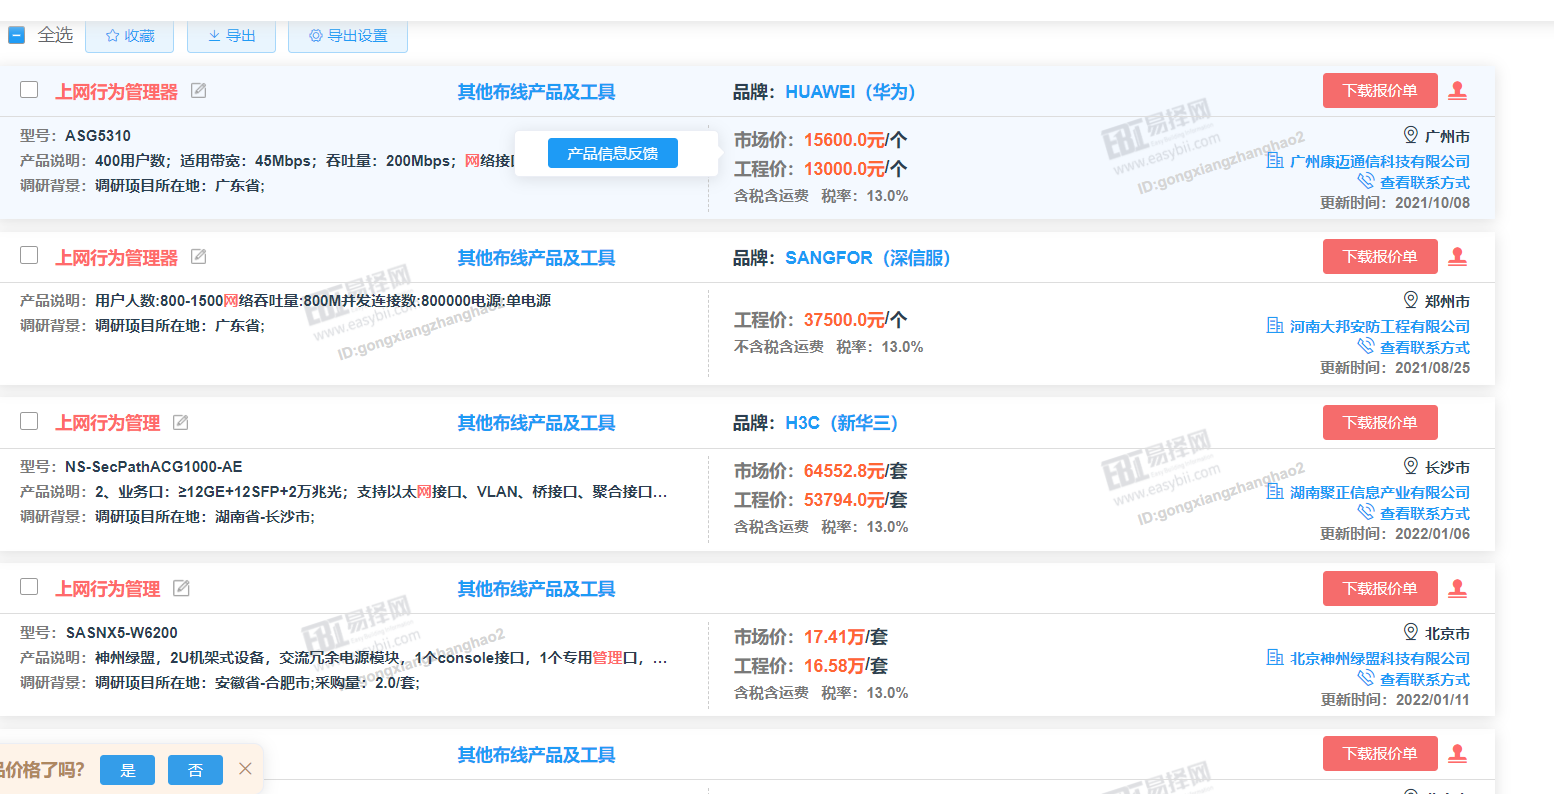Click 查看联系方式 for the Changsha supplier
This screenshot has height=794, width=1554.
click(x=1425, y=514)
